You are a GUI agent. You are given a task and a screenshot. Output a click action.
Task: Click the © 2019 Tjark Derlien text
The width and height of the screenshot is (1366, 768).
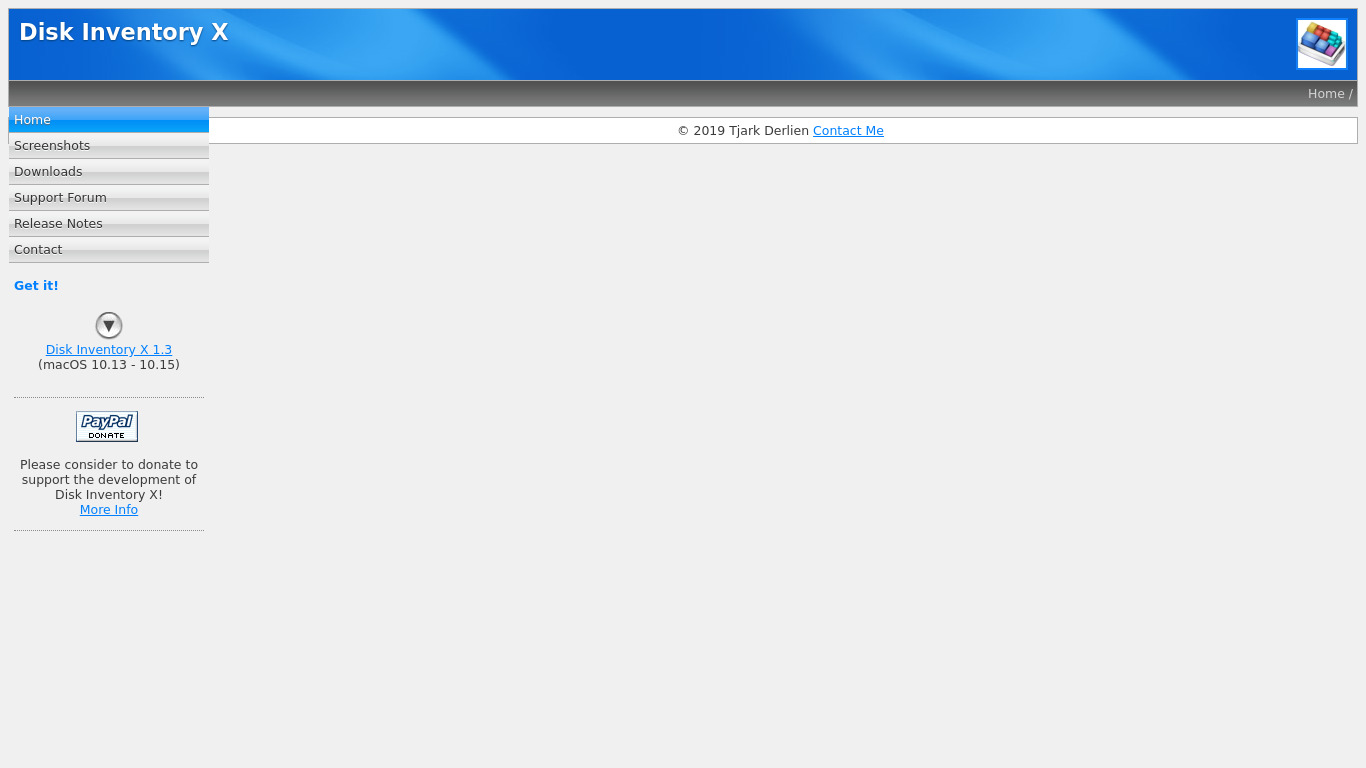coord(743,131)
